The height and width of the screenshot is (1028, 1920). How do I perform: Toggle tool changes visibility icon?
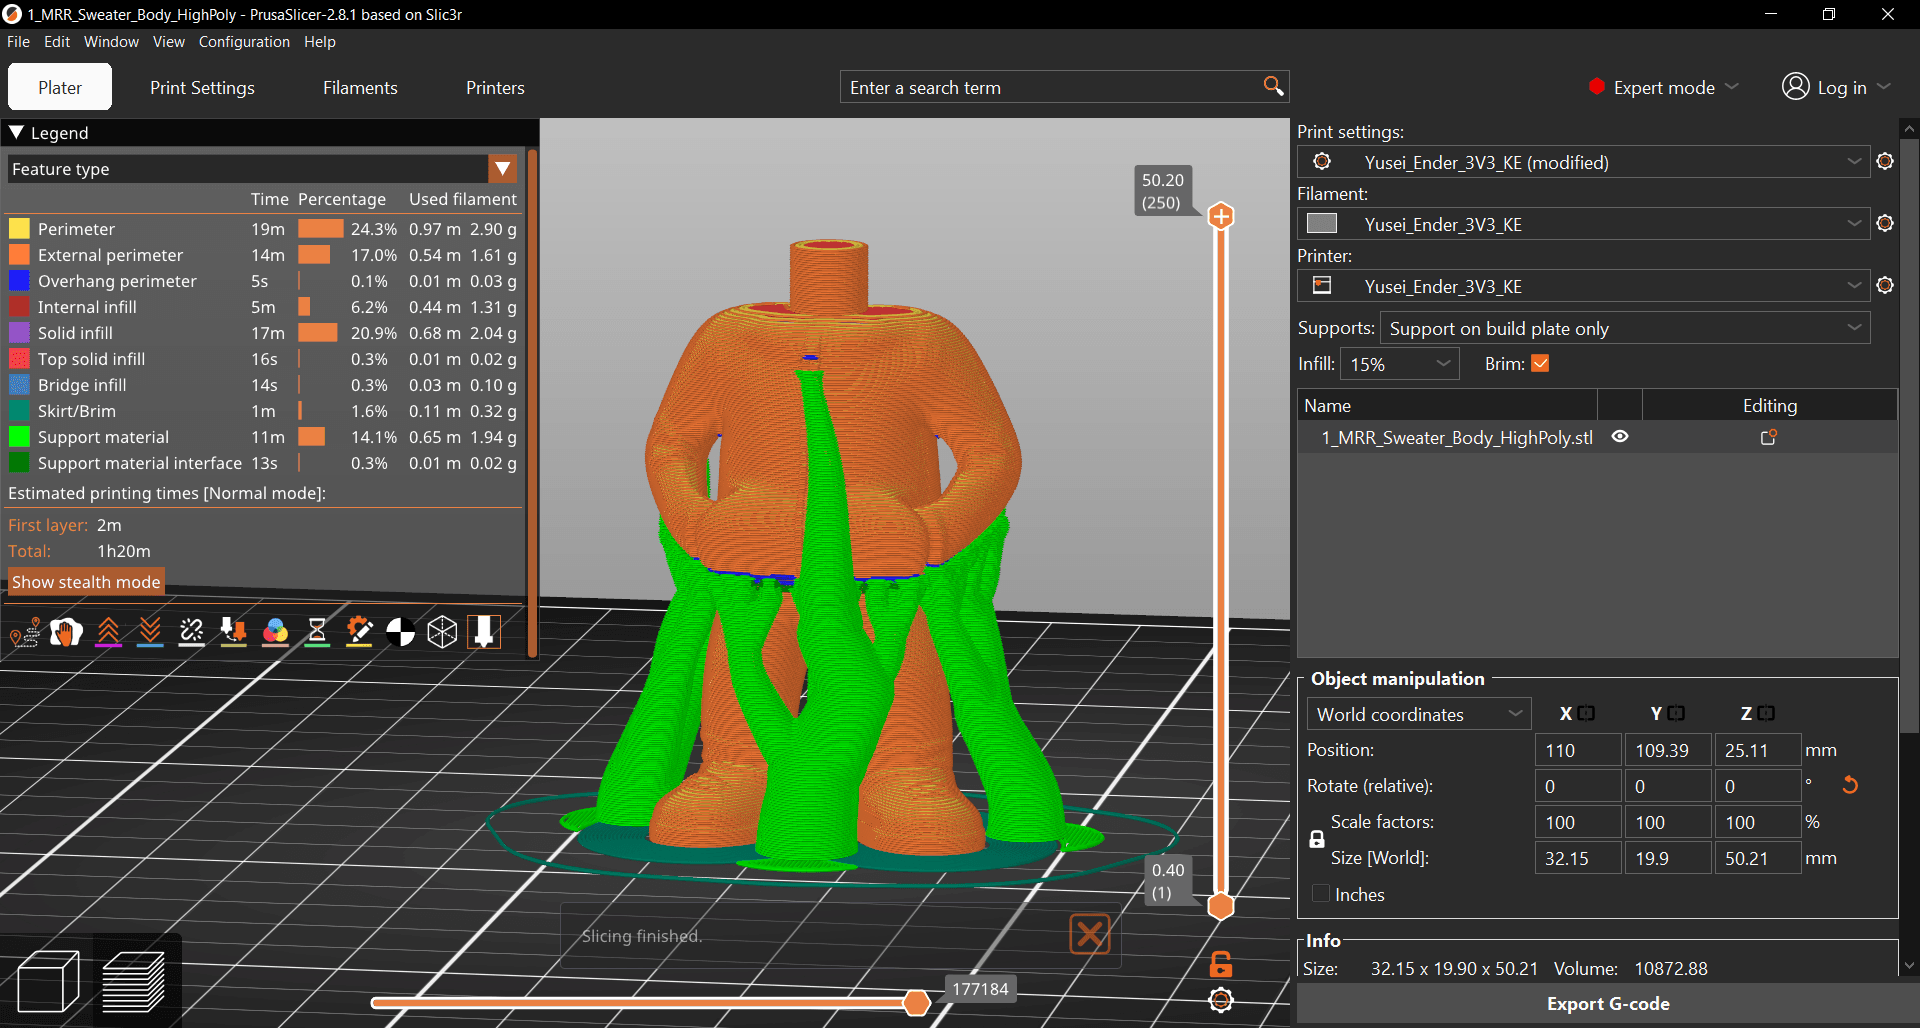(x=233, y=632)
